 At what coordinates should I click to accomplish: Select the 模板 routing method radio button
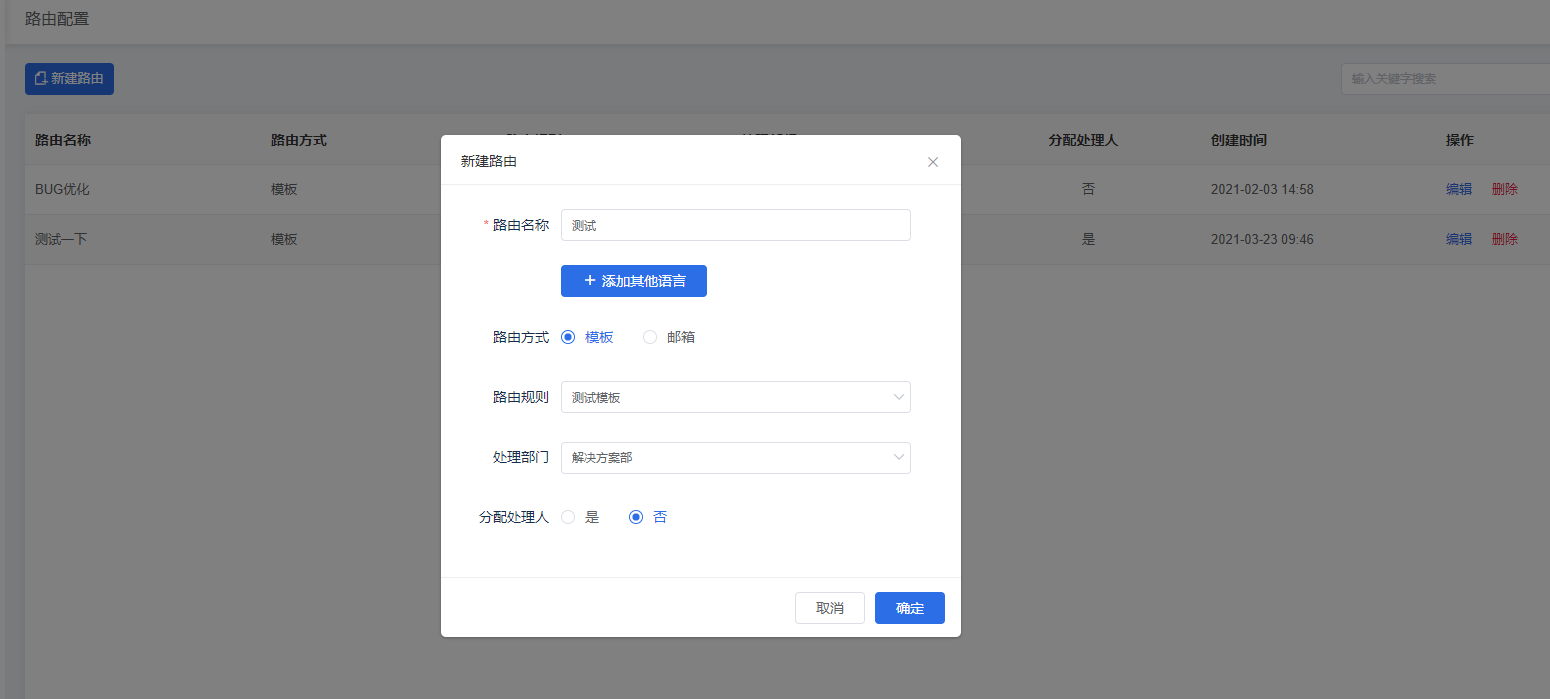(x=568, y=337)
